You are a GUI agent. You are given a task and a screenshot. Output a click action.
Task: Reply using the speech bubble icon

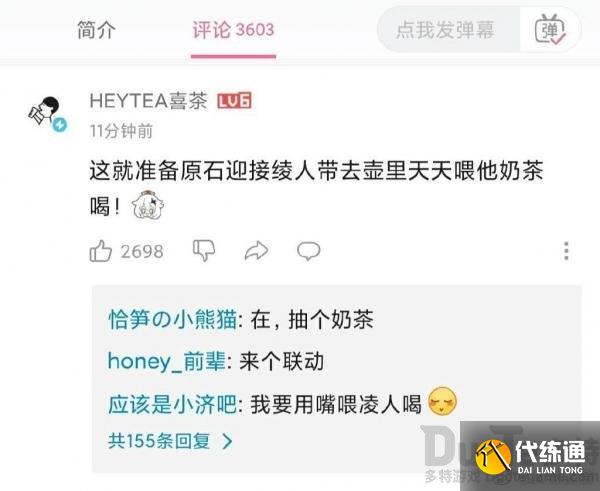[308, 251]
